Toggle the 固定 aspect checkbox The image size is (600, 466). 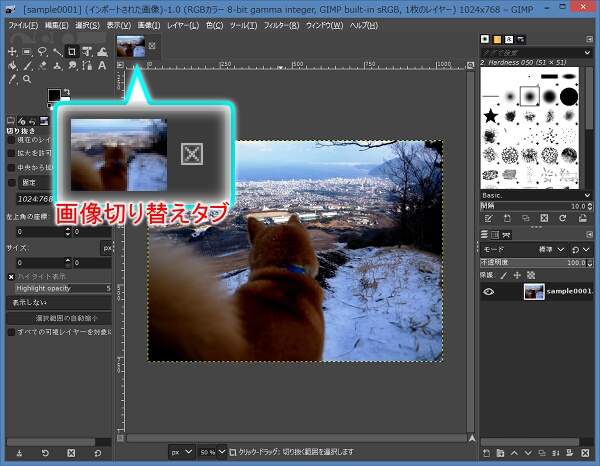(x=12, y=182)
